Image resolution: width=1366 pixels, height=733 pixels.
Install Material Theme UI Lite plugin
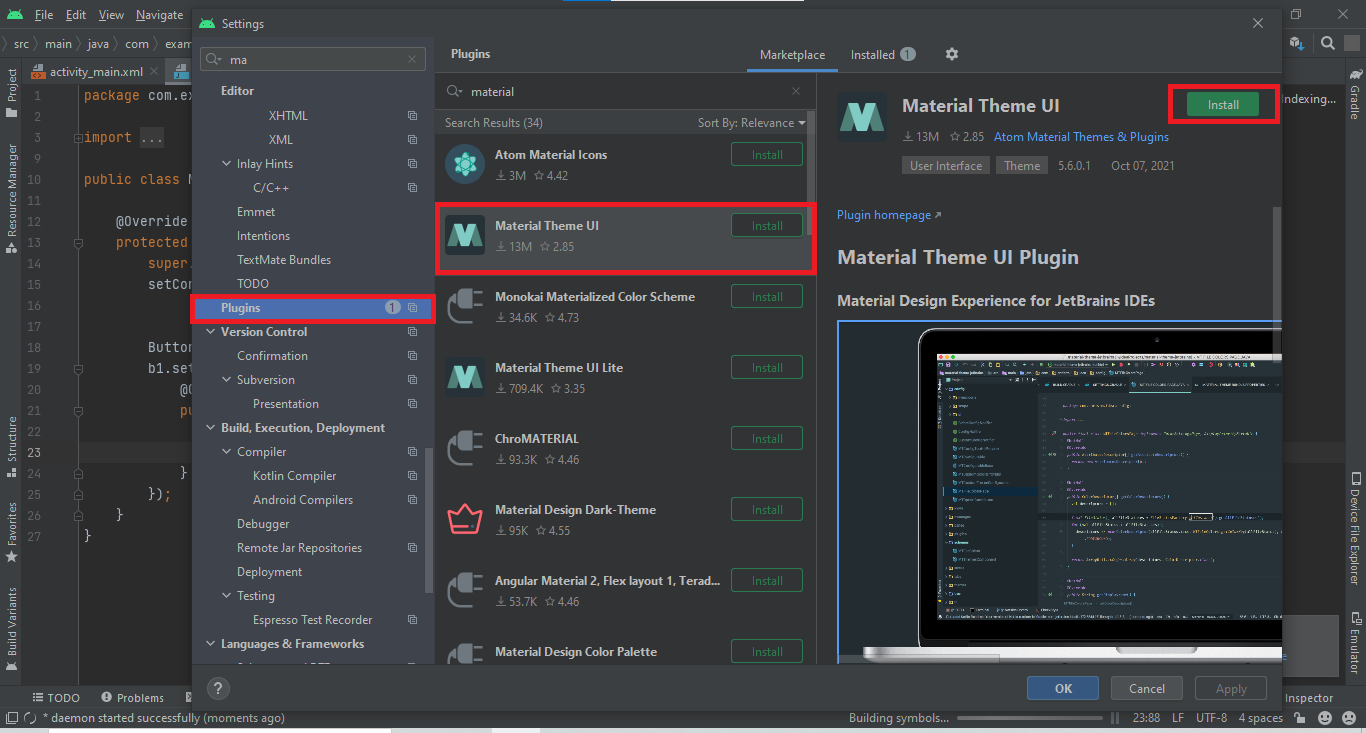pos(767,368)
